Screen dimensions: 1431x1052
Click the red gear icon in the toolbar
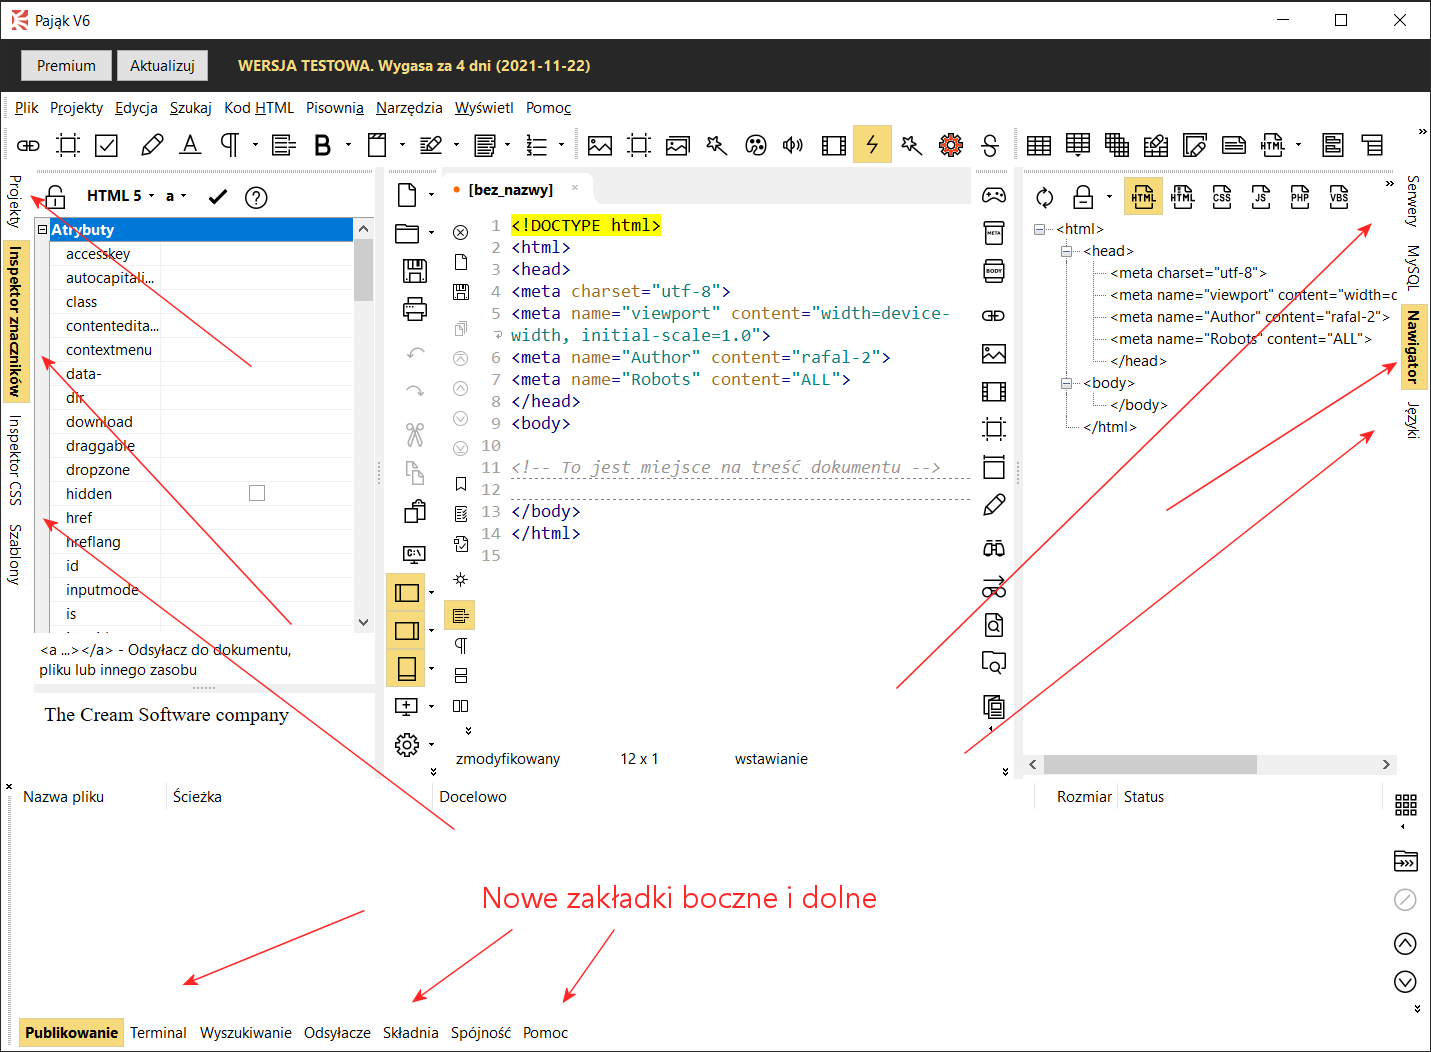(x=951, y=145)
